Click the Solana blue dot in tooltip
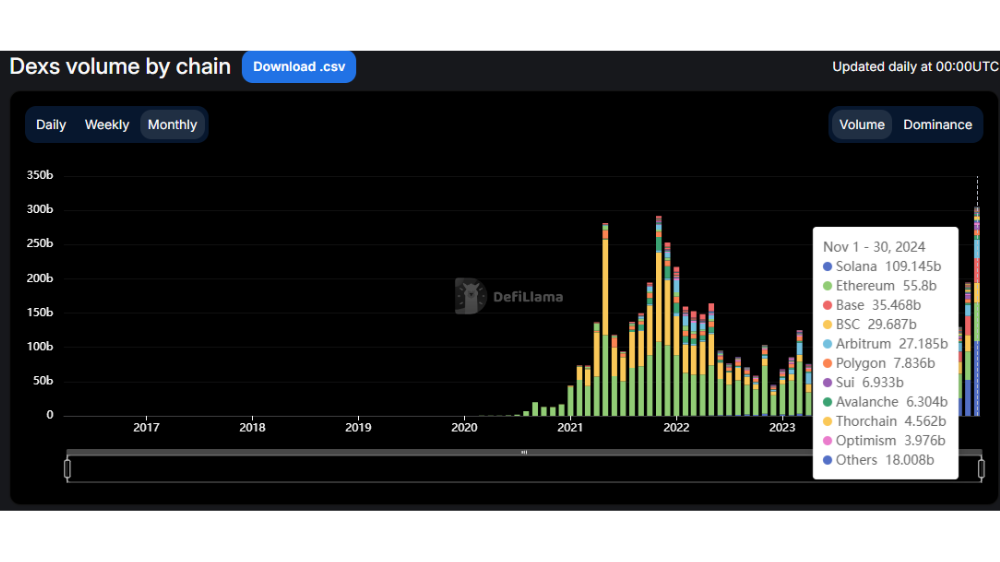This screenshot has width=1000, height=562. (827, 267)
